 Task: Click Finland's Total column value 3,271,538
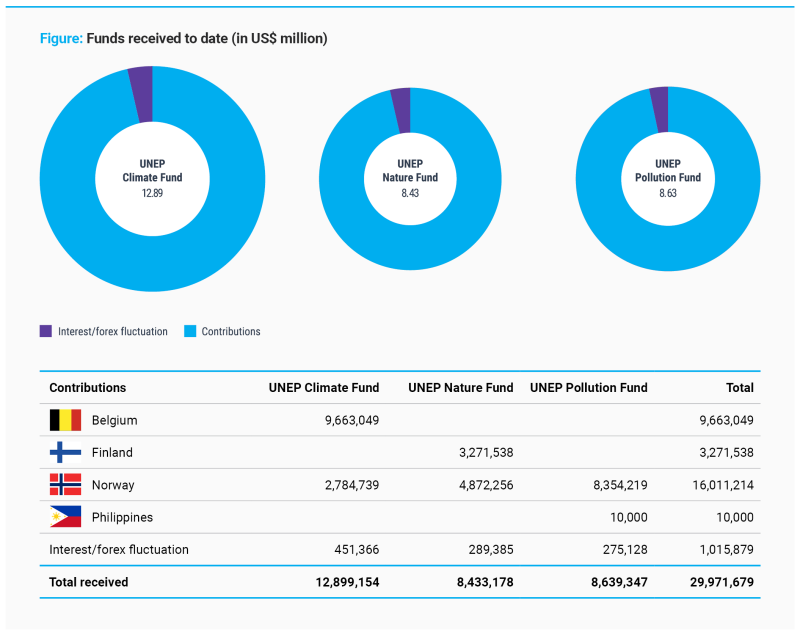click(727, 452)
